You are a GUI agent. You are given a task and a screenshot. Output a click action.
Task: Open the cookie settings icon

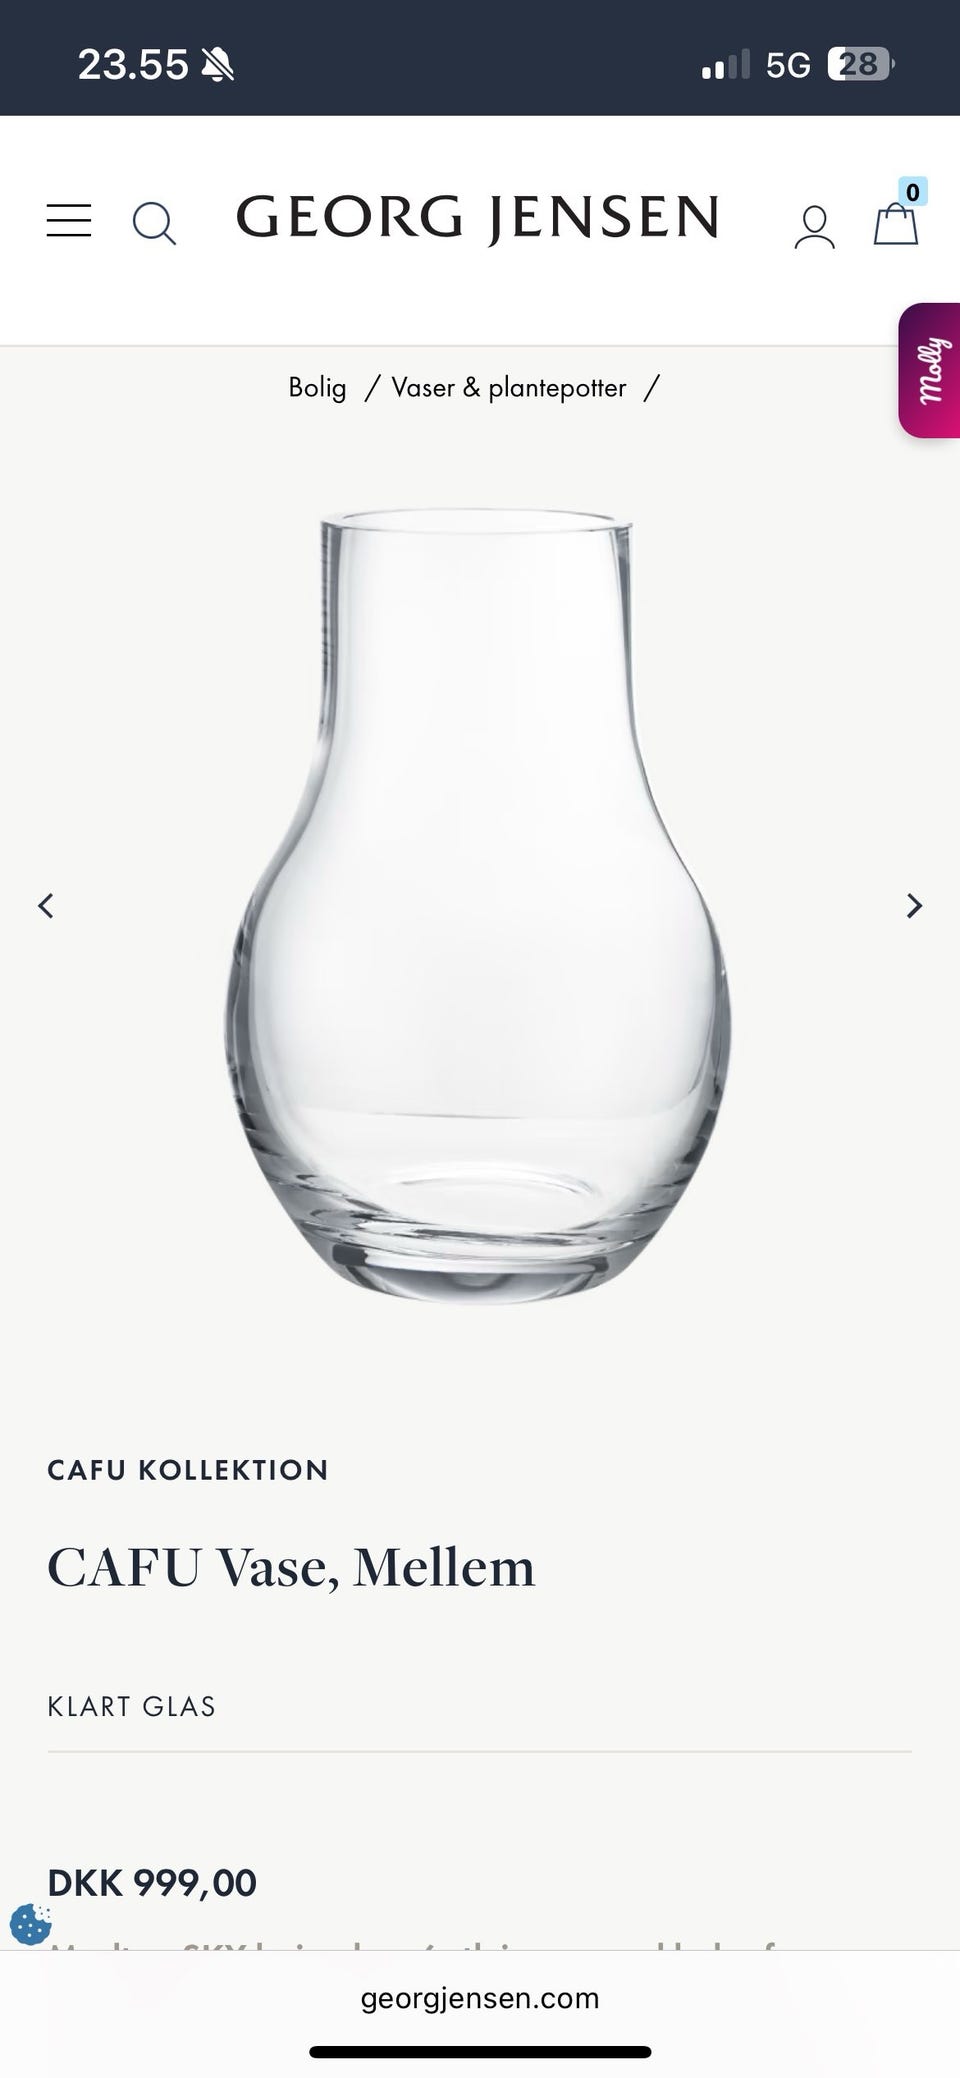30,1923
